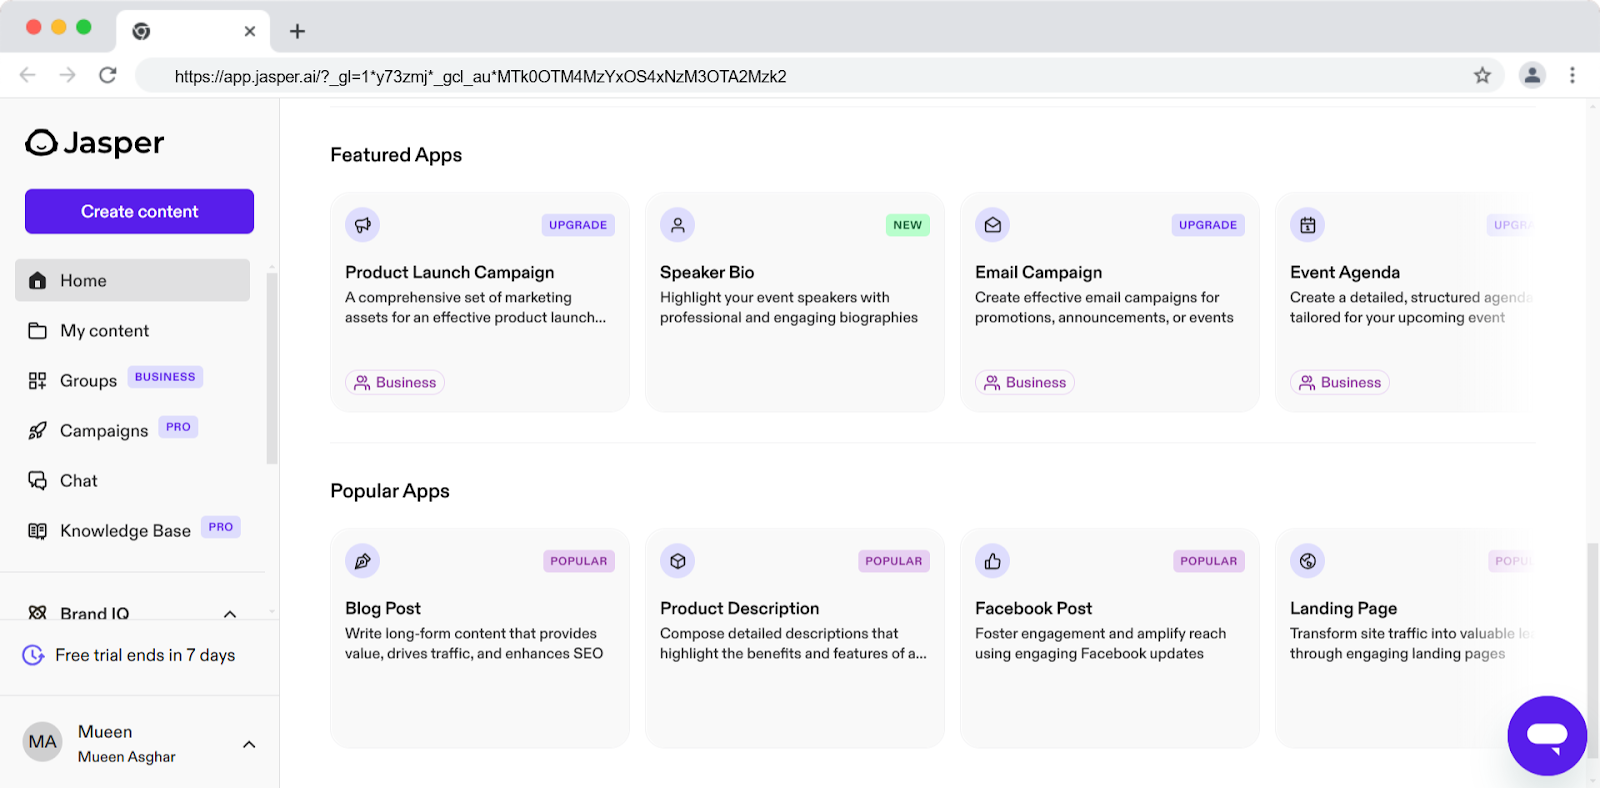Image resolution: width=1600 pixels, height=788 pixels.
Task: Open Knowledge Base in the sidebar
Action: click(x=132, y=530)
